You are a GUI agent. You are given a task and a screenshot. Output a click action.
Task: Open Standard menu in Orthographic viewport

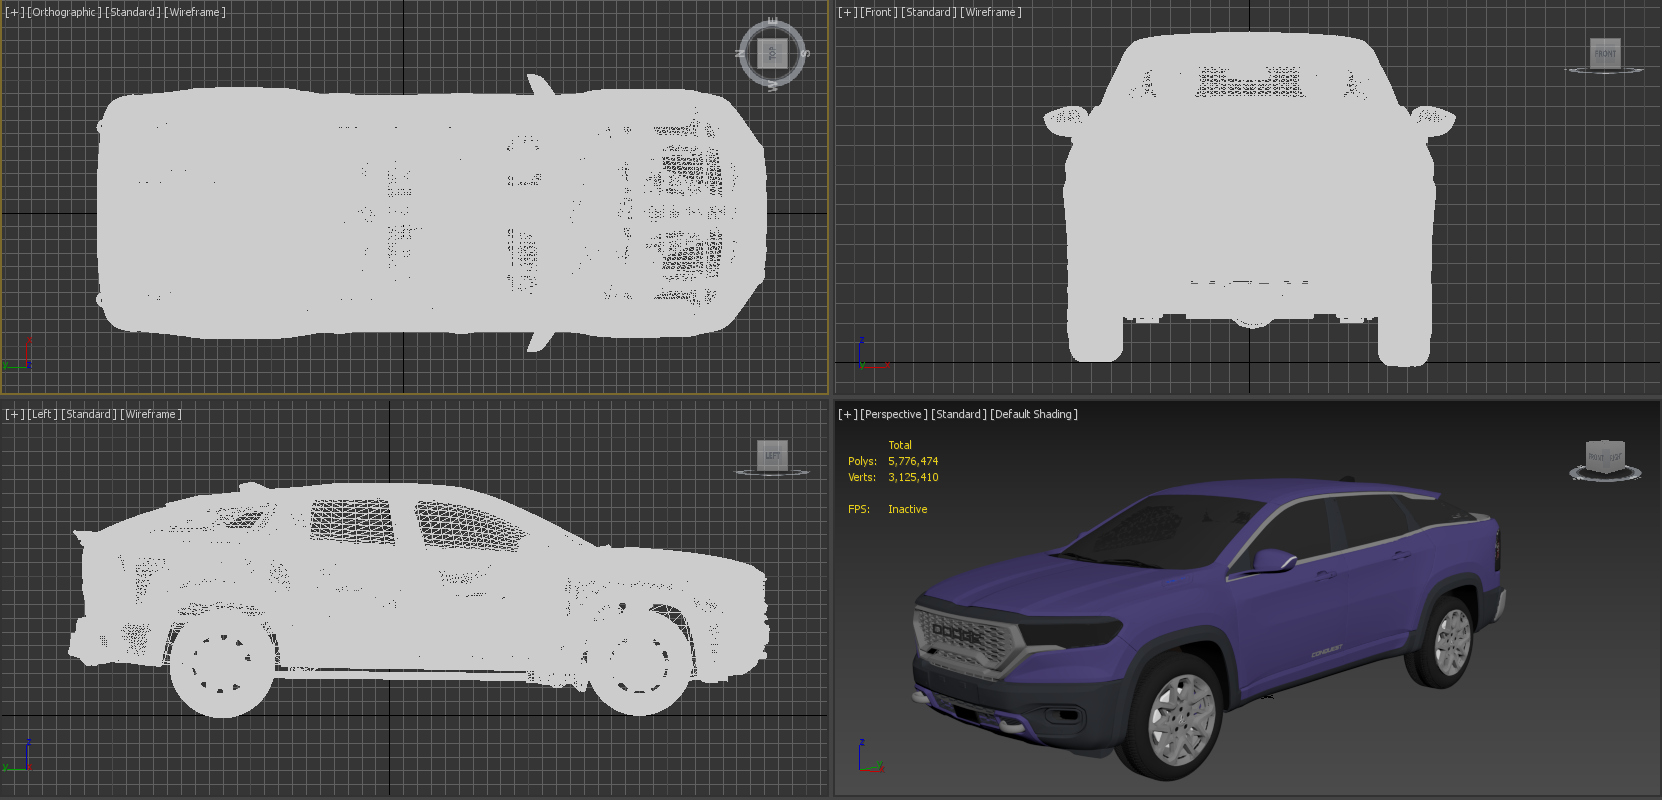[132, 12]
